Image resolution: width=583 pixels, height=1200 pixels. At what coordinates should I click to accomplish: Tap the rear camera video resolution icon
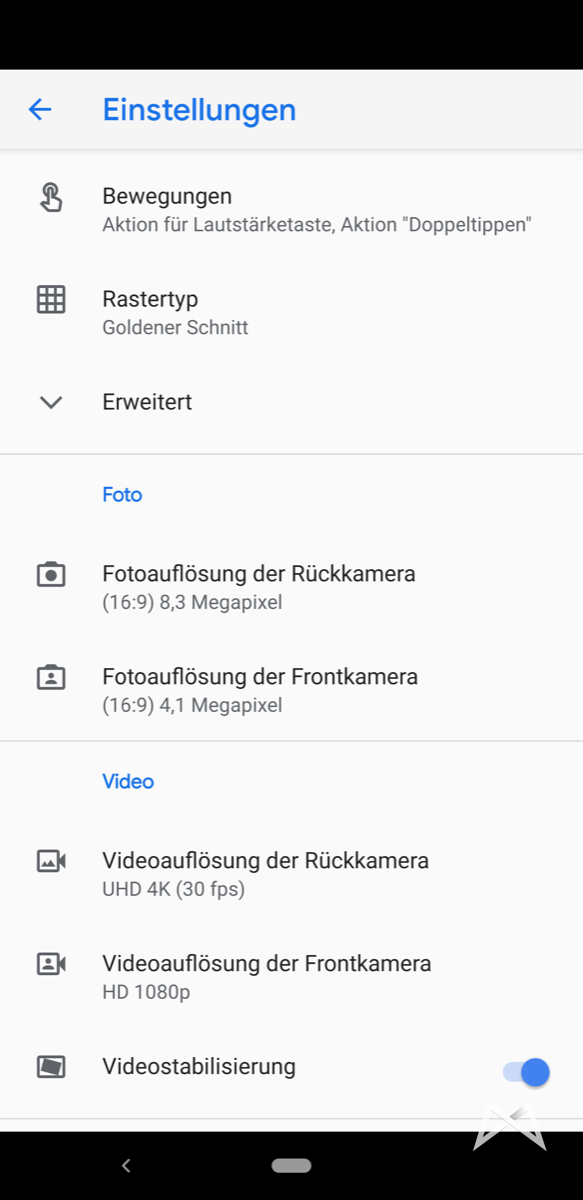click(51, 861)
